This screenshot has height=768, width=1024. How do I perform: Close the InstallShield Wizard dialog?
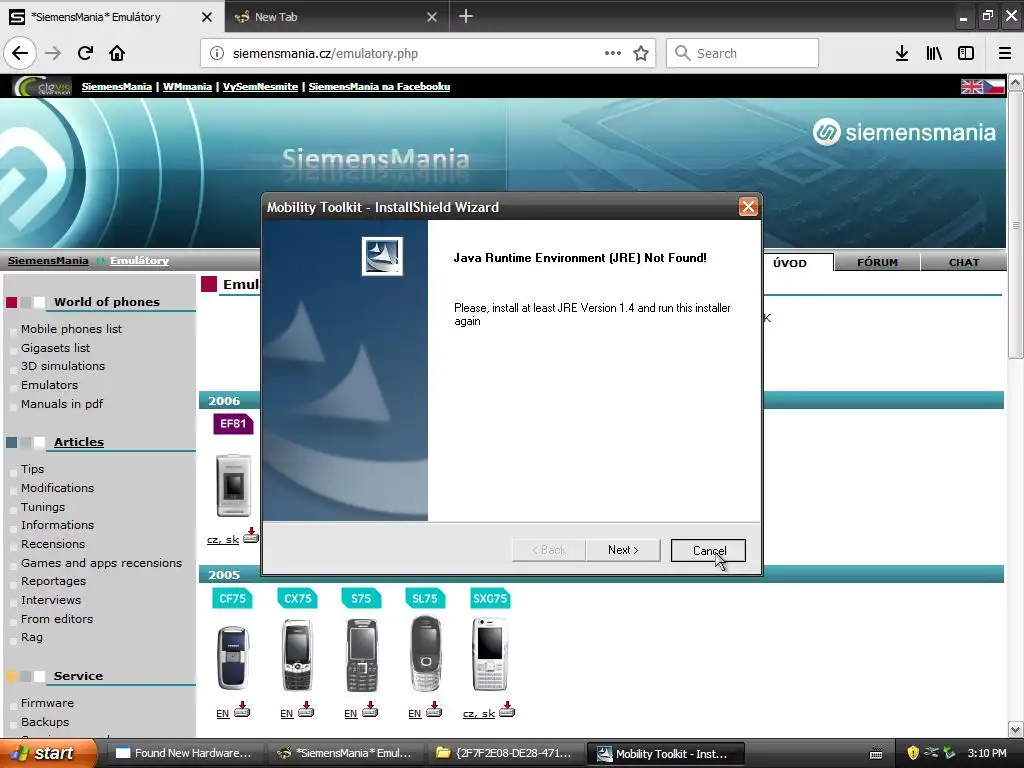[x=748, y=207]
